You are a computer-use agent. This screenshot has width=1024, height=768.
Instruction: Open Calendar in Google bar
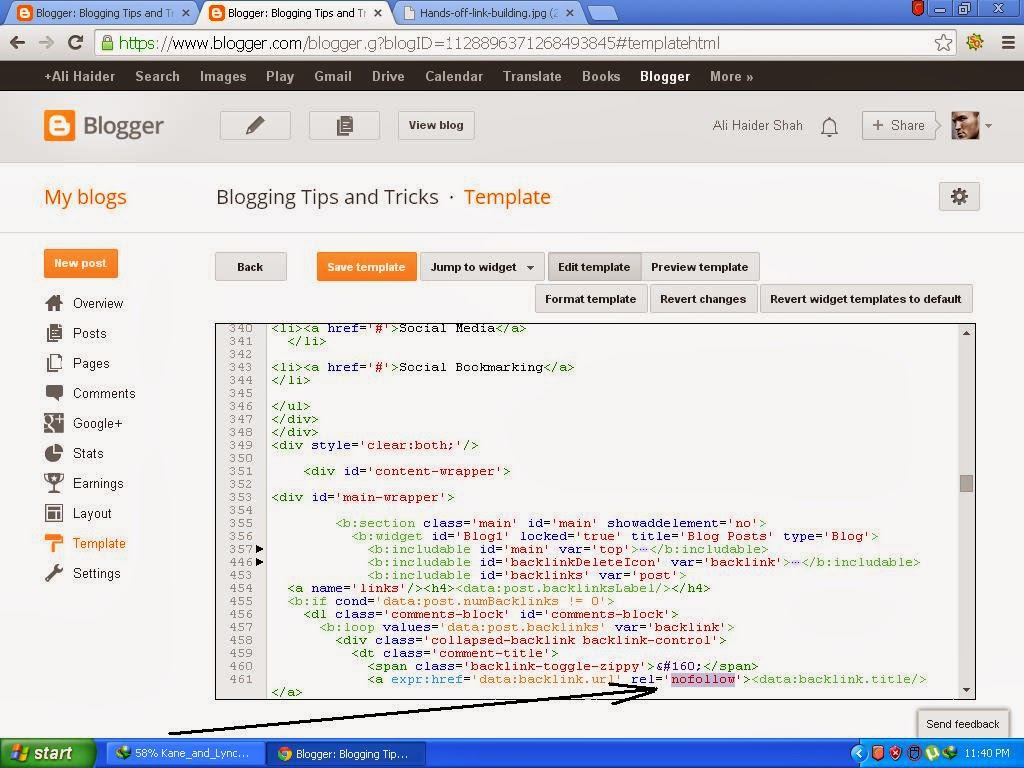point(454,76)
